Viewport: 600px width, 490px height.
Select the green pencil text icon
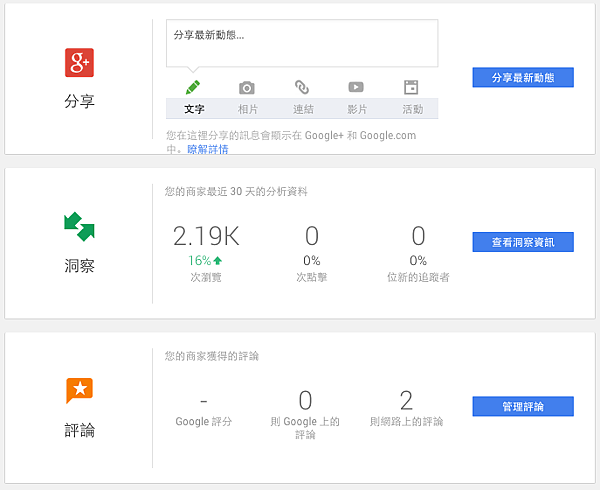(193, 87)
